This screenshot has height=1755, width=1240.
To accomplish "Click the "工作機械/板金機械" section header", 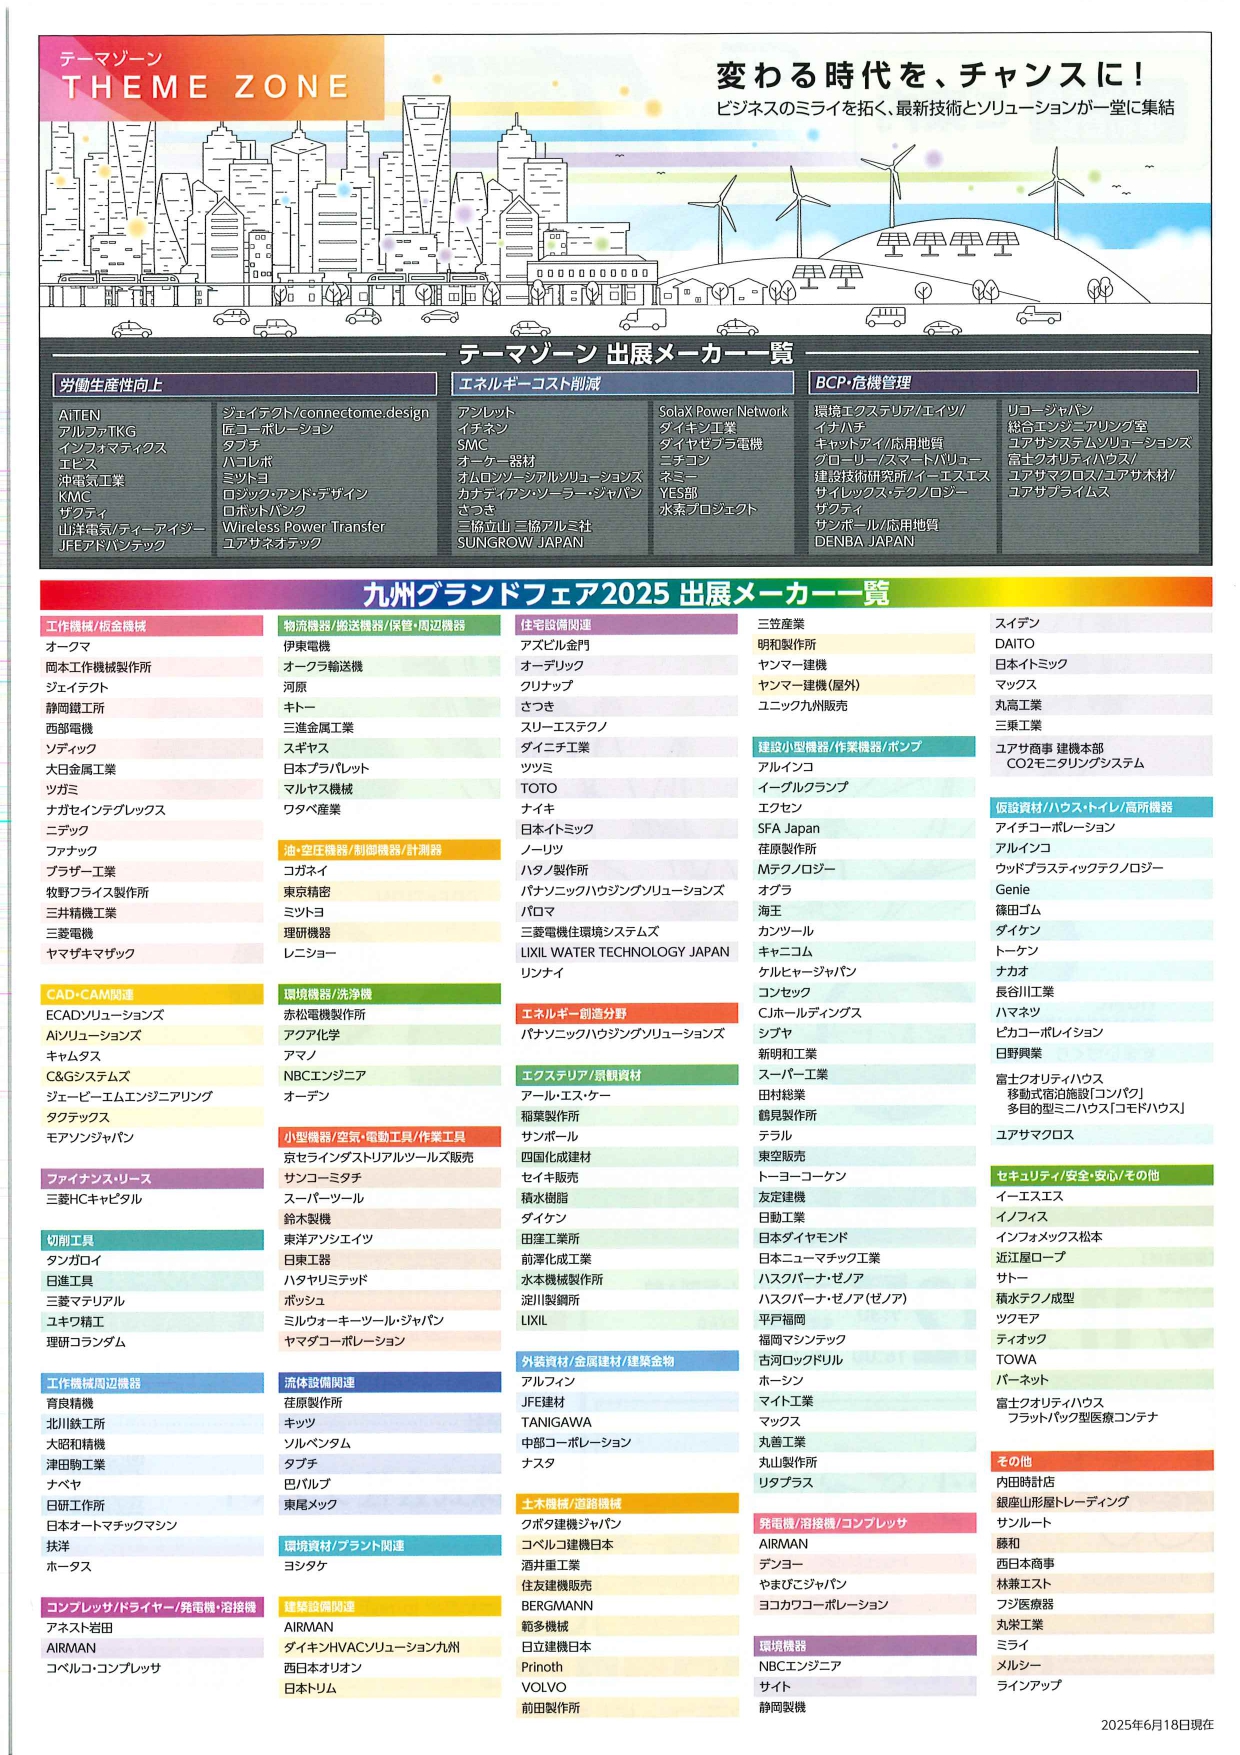I will coord(152,626).
